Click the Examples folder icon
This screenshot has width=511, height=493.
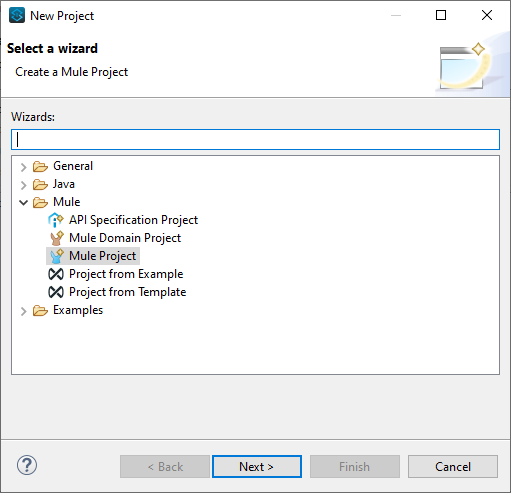[x=40, y=310]
